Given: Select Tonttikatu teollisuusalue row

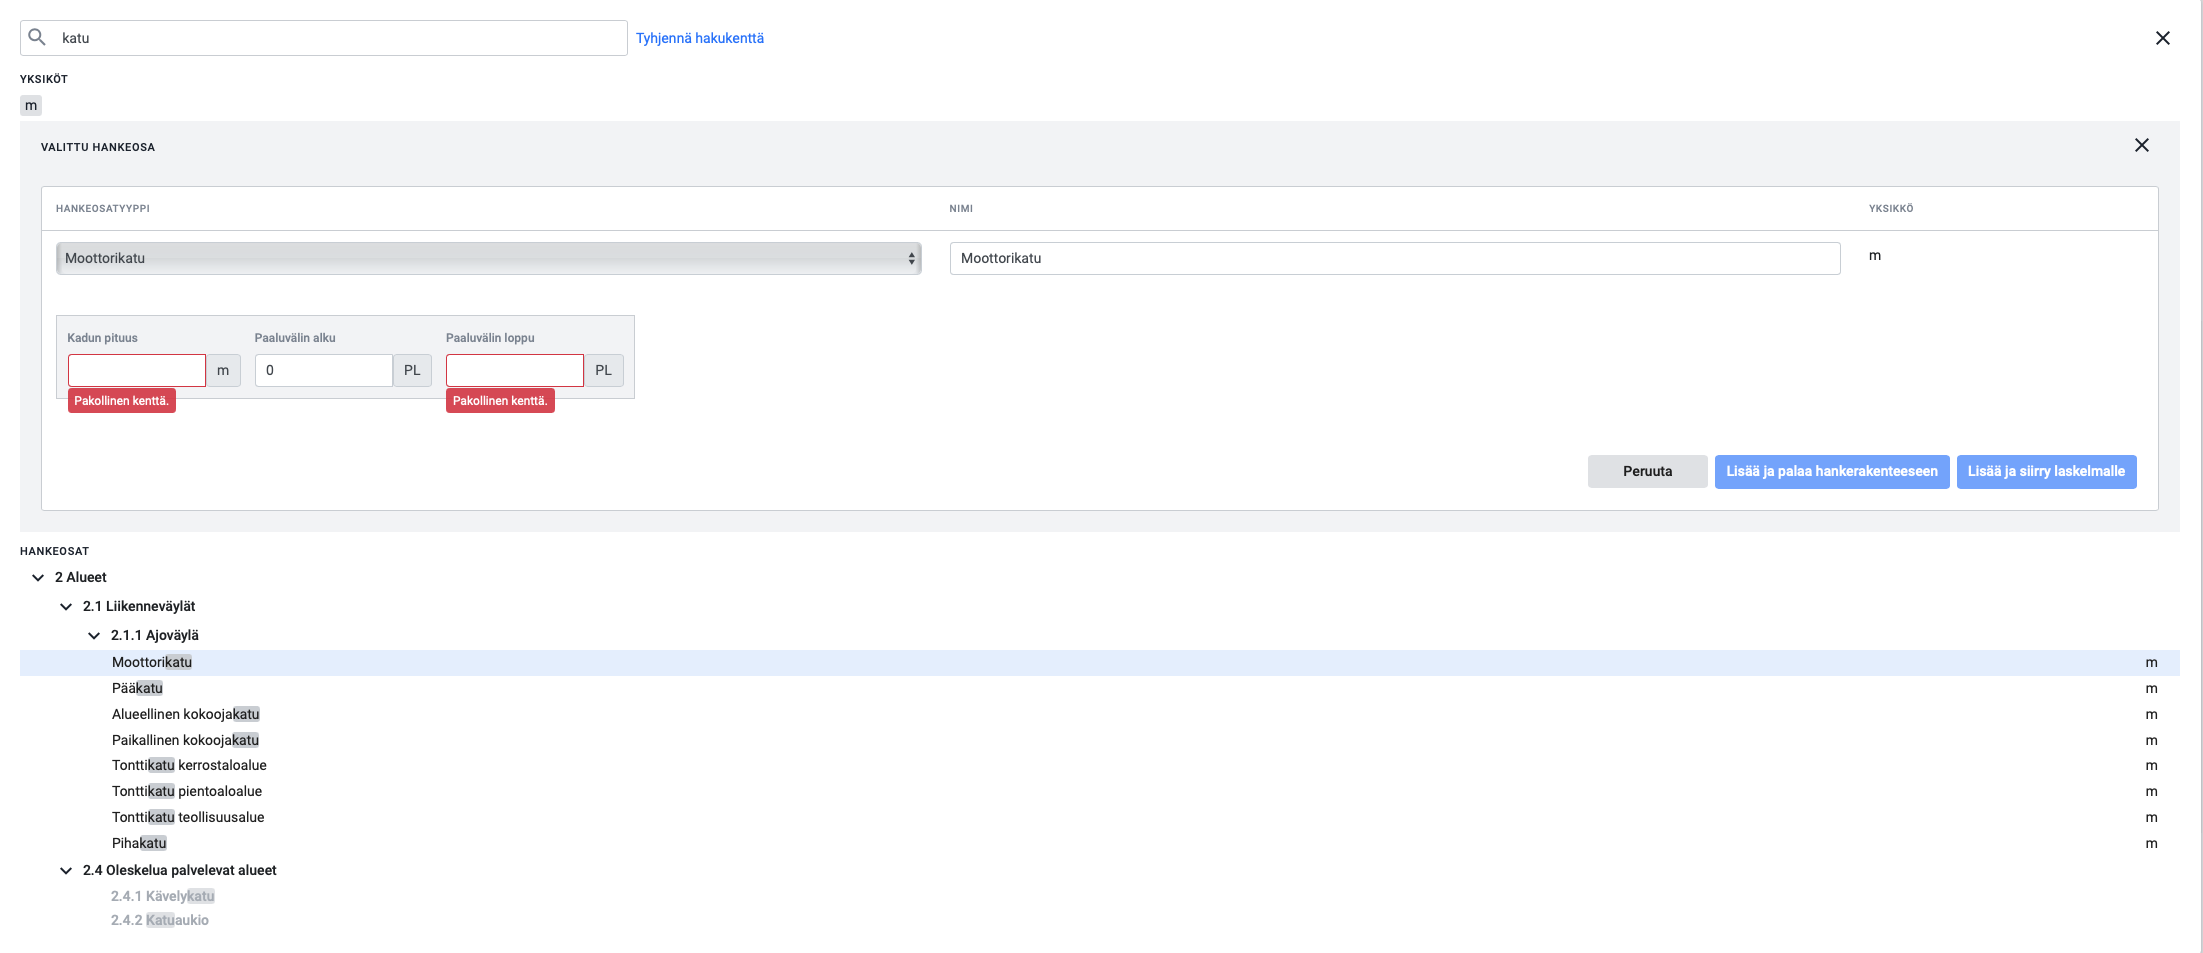Looking at the screenshot, I should (1100, 817).
